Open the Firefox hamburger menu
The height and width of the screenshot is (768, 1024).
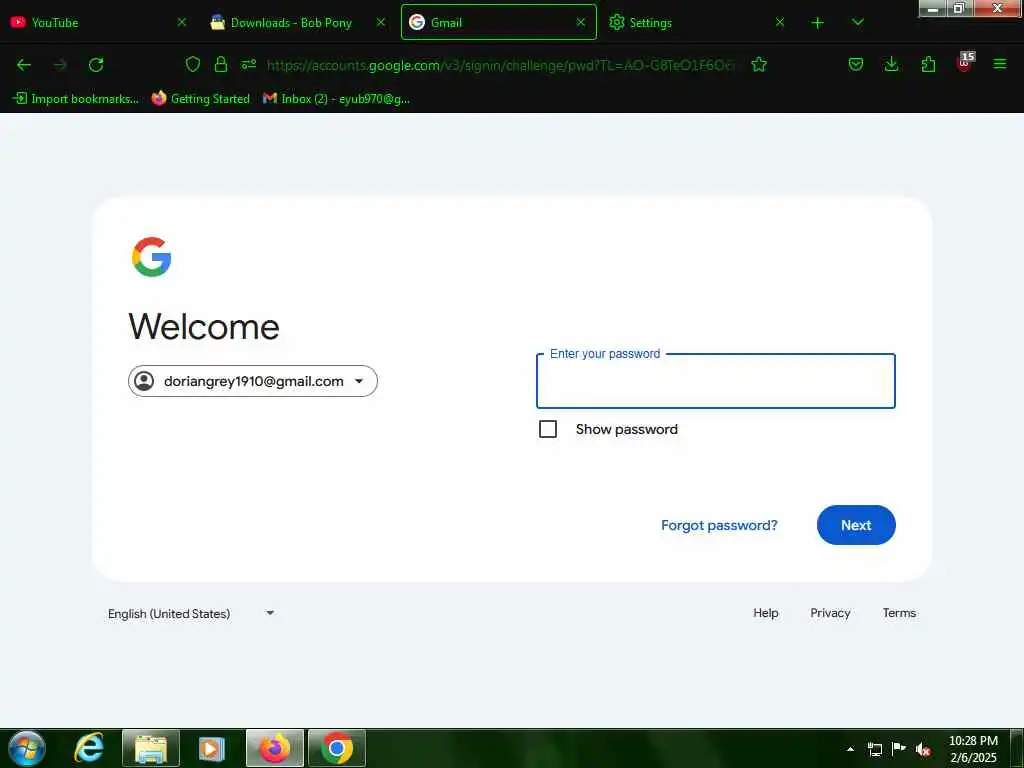[1000, 64]
